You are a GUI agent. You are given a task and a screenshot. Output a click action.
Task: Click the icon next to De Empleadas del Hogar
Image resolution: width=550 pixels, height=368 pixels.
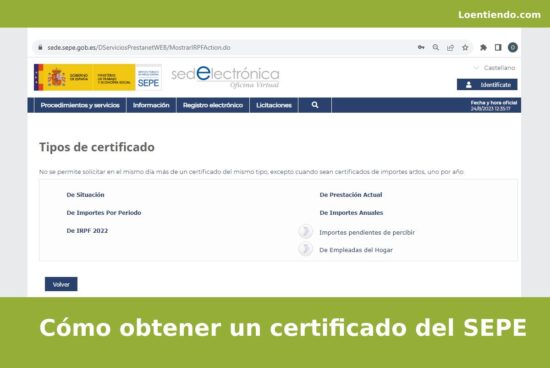305,249
